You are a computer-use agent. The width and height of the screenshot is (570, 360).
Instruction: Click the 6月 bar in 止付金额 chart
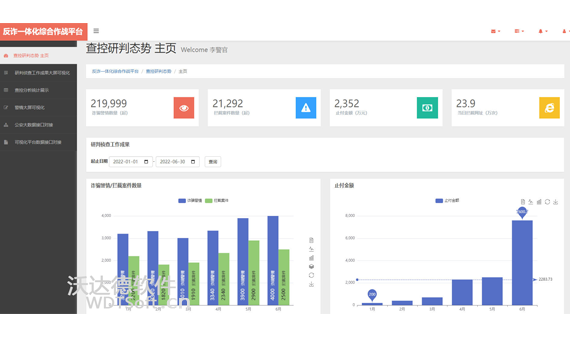pyautogui.click(x=522, y=263)
